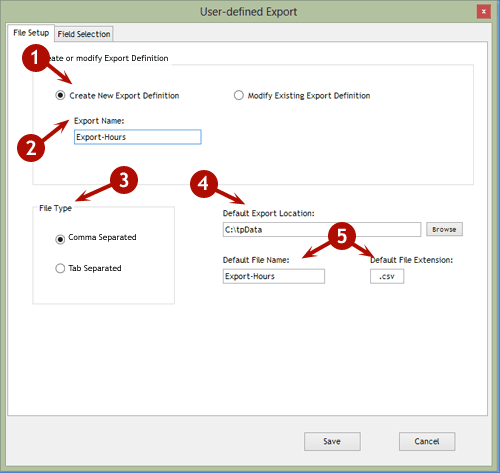Save the export definition
The image size is (500, 473).
coord(332,441)
